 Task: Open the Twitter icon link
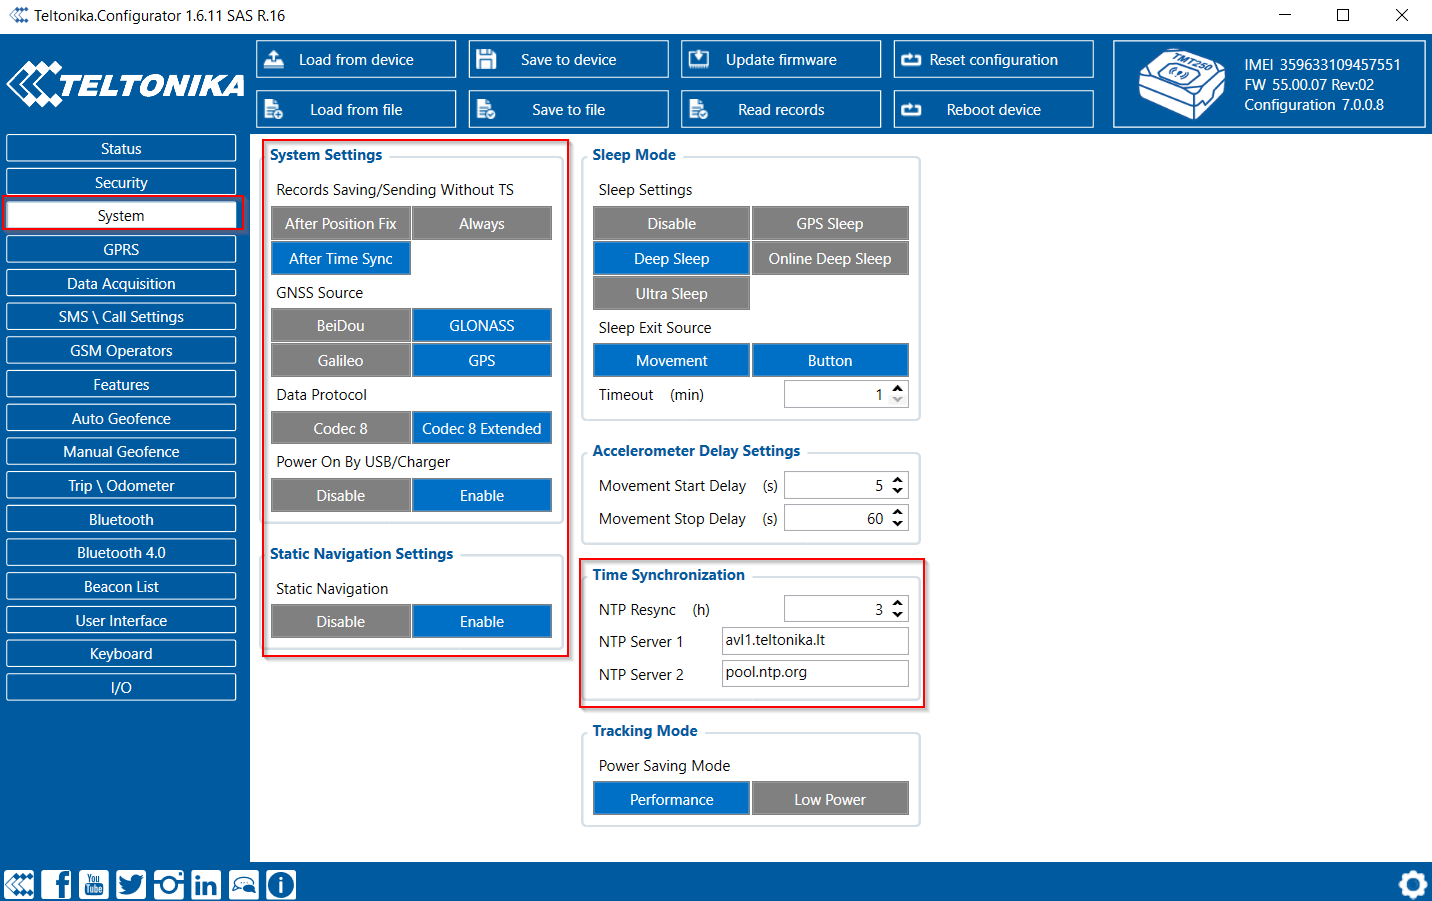pyautogui.click(x=131, y=884)
